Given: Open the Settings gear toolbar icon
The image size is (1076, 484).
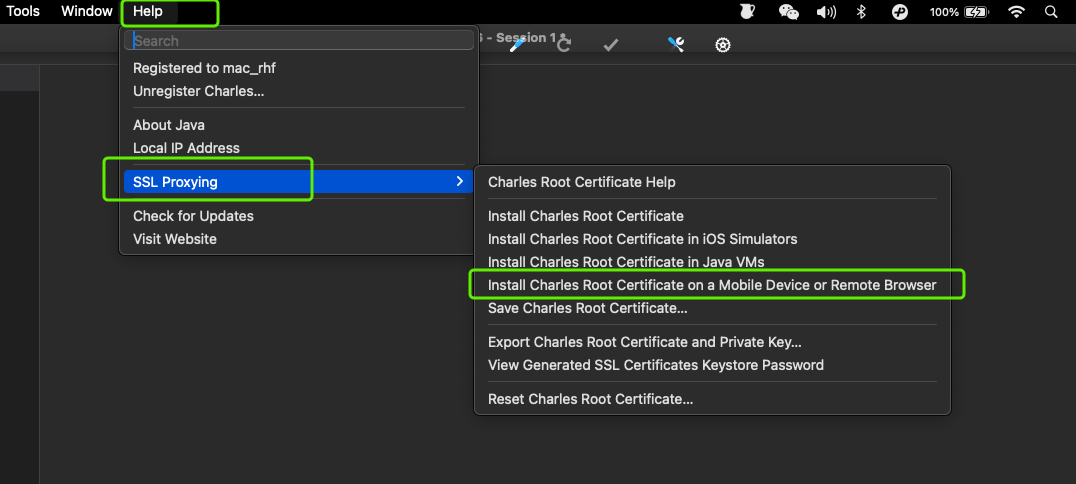Looking at the screenshot, I should pyautogui.click(x=723, y=45).
